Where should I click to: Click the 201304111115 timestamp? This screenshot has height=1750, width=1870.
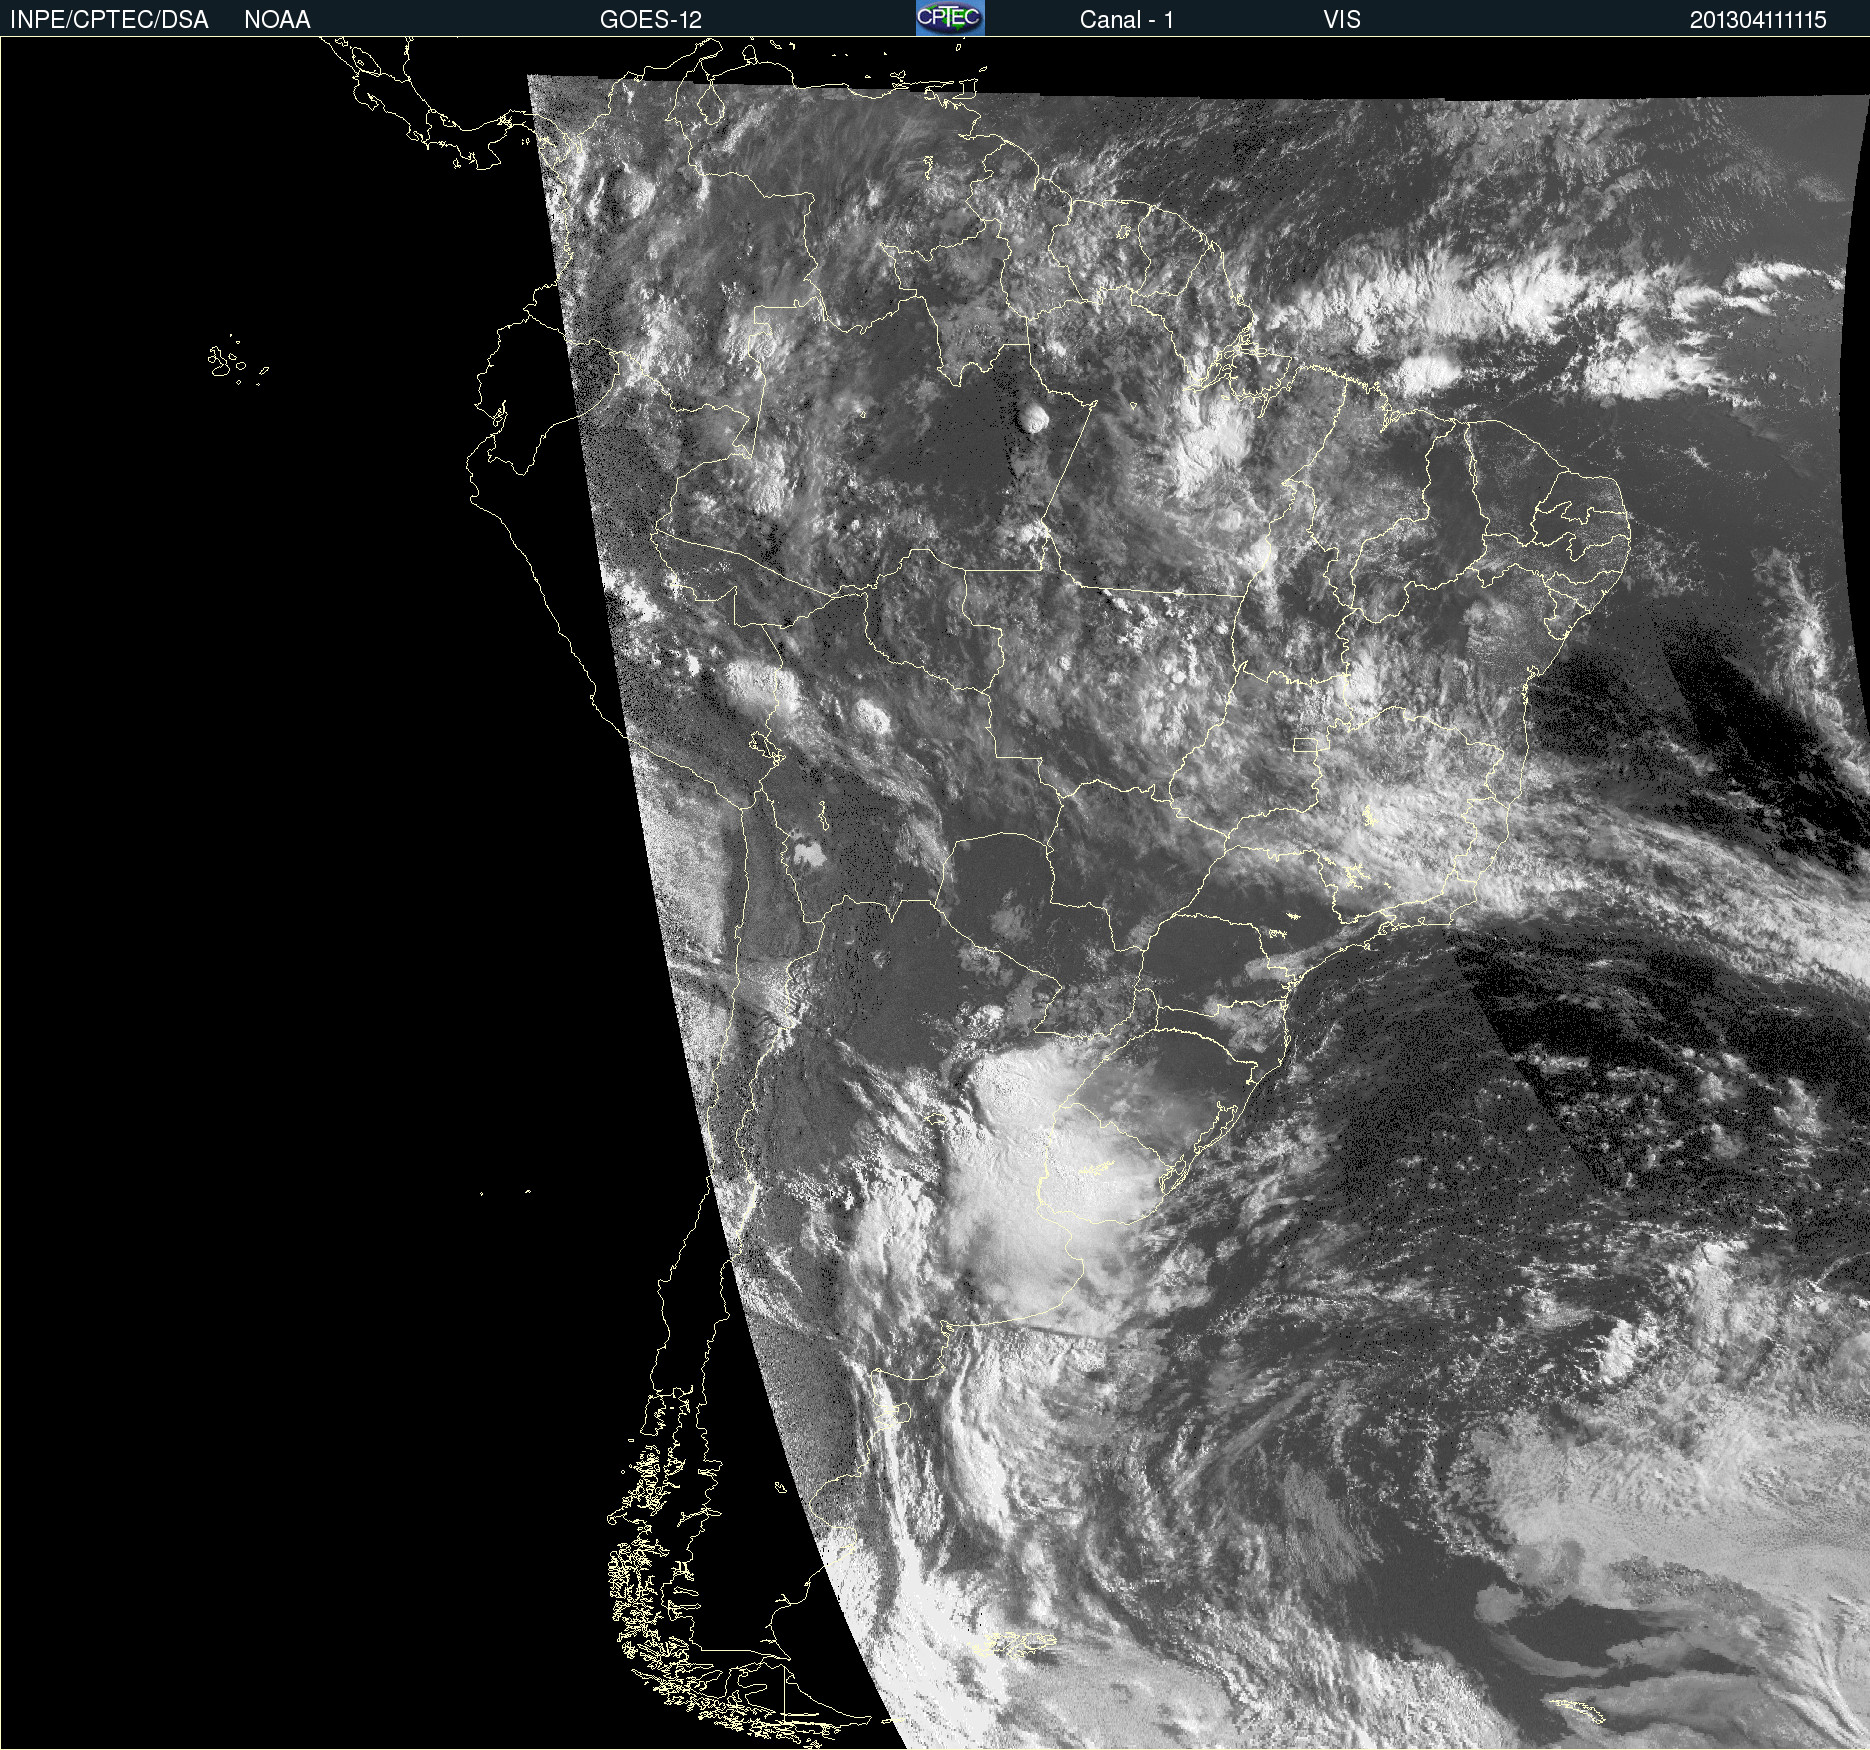point(1758,20)
